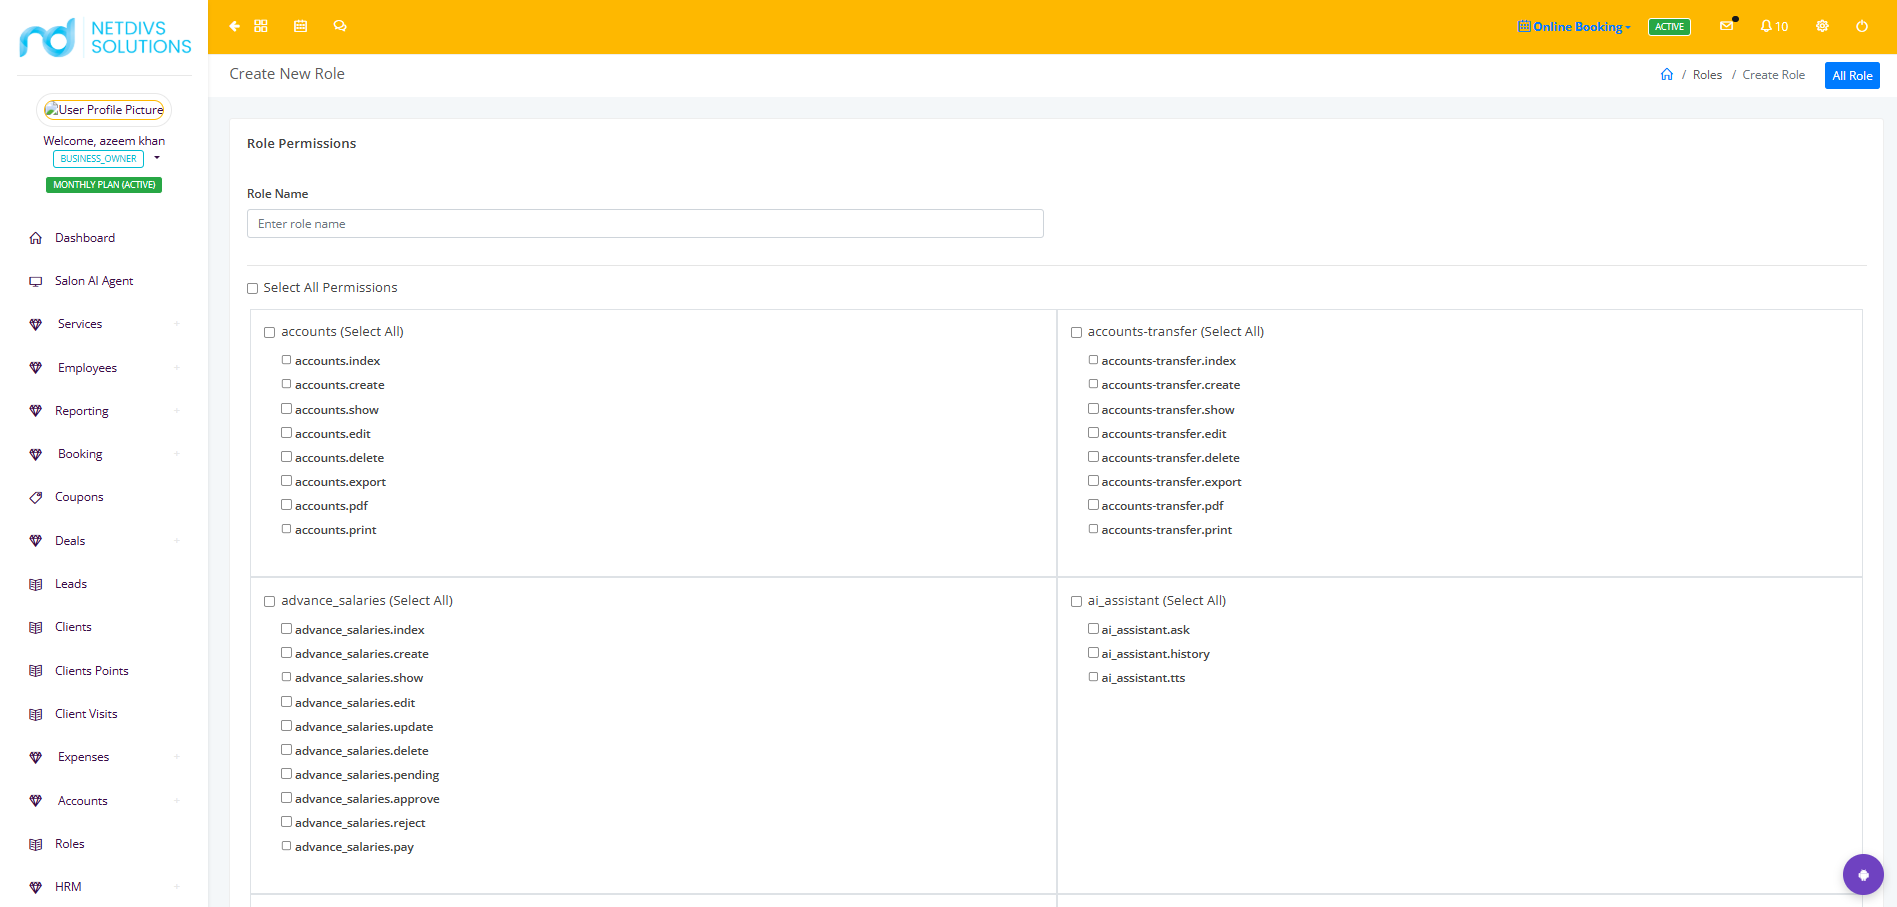
Task: Click the Create Role breadcrumb text
Action: [1773, 75]
